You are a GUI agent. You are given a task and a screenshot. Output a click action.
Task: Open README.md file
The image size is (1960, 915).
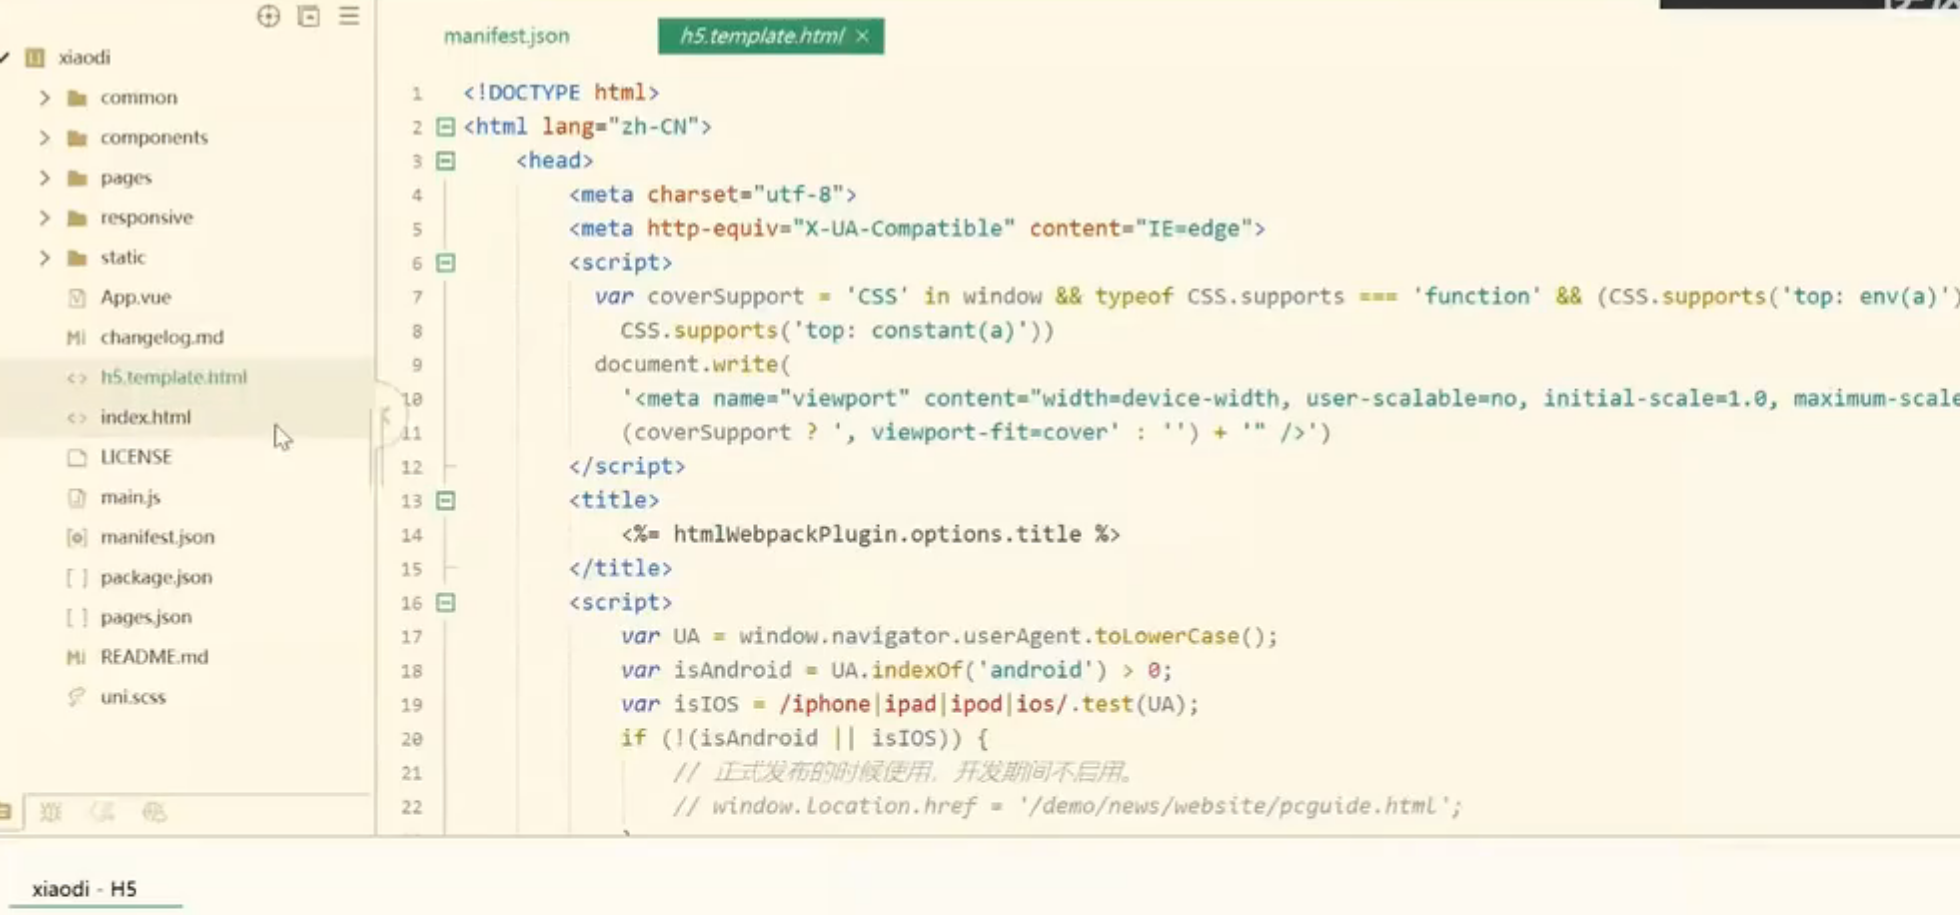pos(154,657)
